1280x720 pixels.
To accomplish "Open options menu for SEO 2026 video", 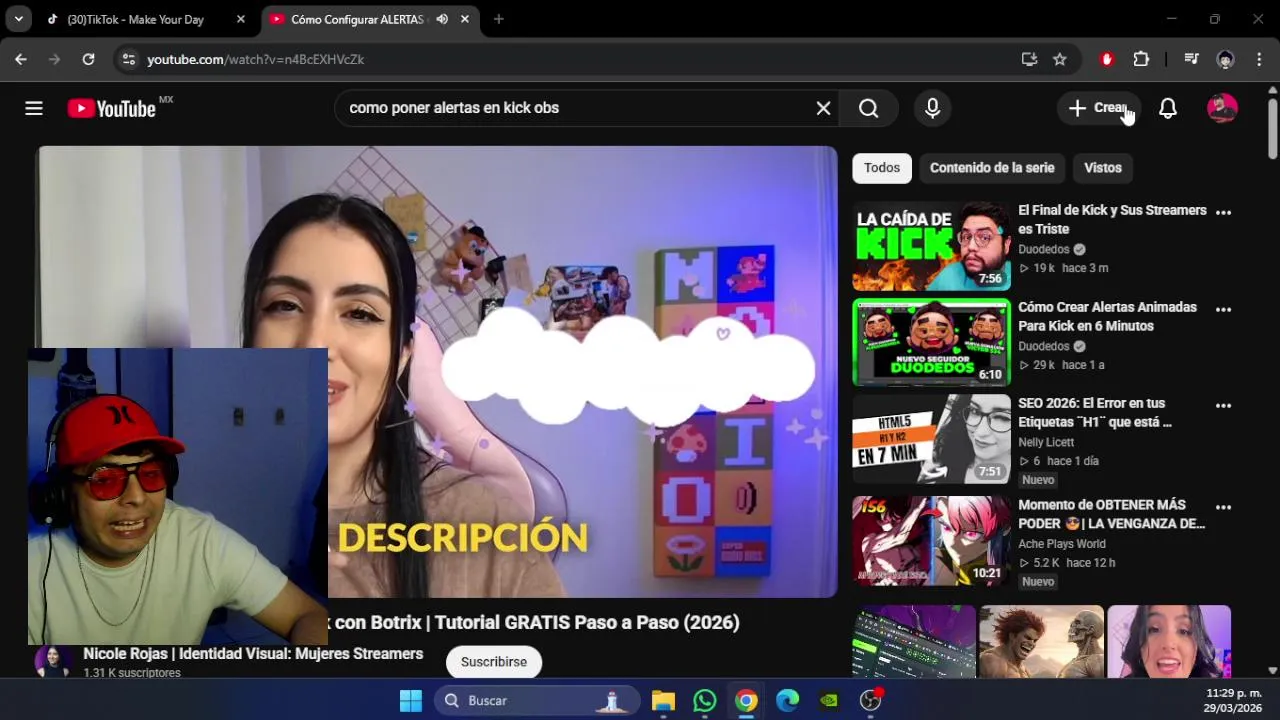I will click(1223, 406).
